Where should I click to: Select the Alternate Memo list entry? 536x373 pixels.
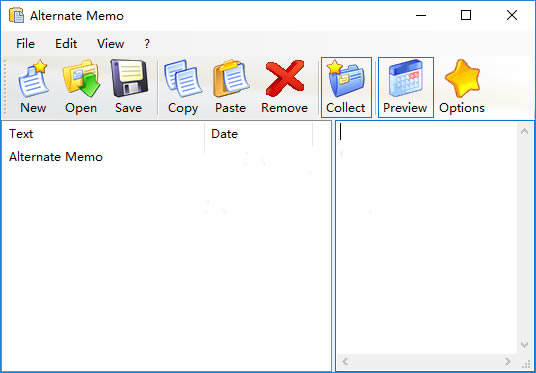pos(56,157)
